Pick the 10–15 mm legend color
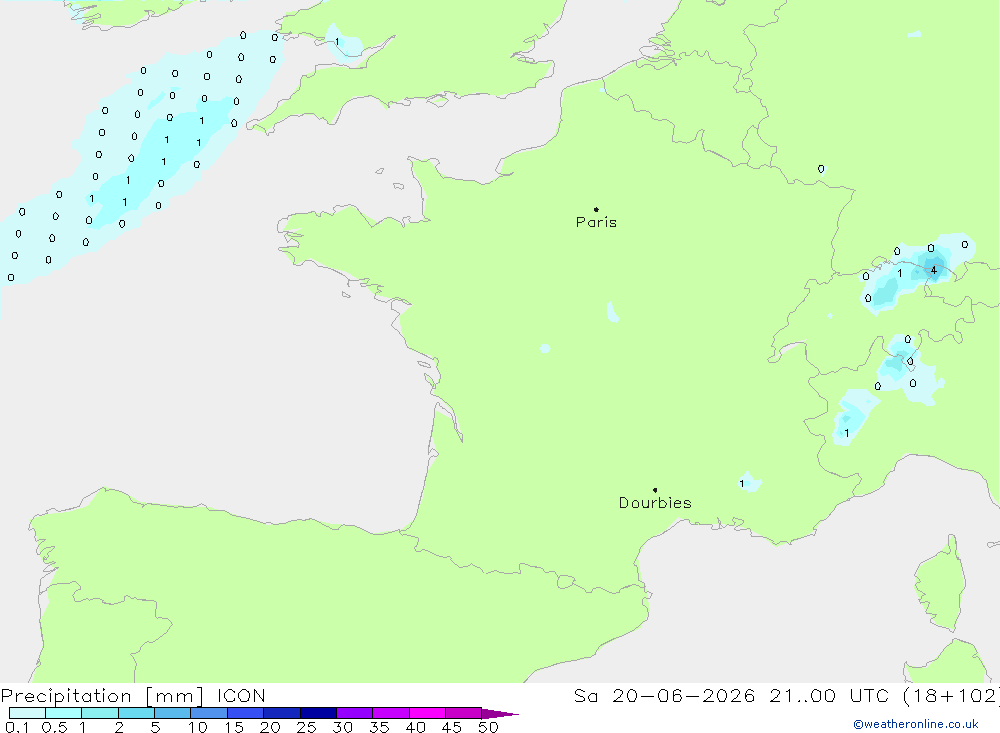Screen dimensions: 1000x733 tap(209, 713)
